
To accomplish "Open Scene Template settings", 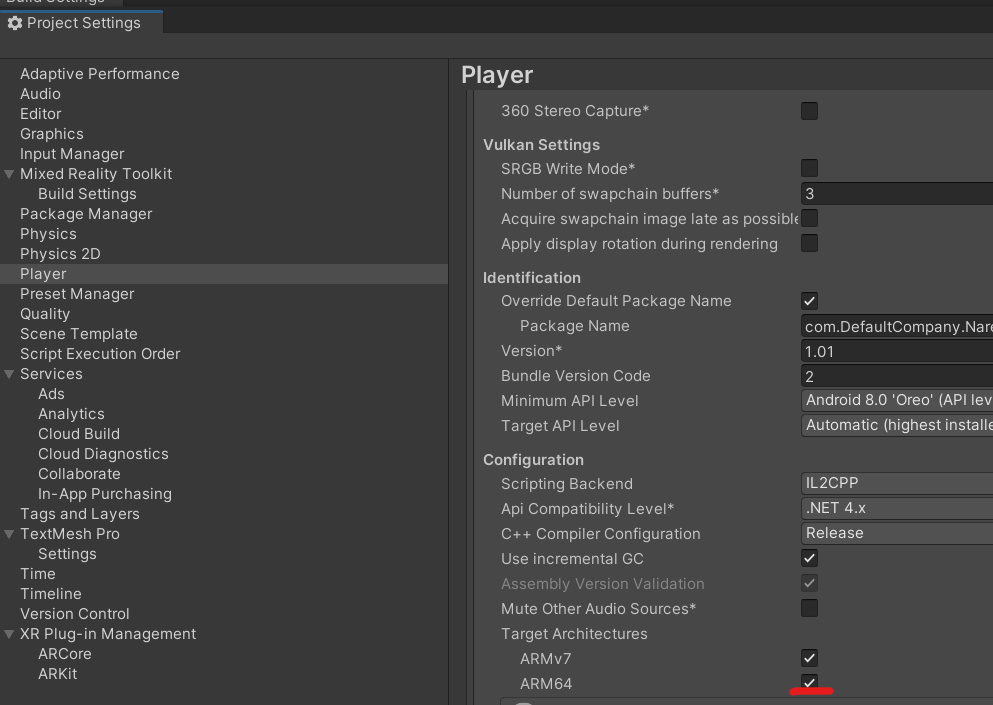I will 79,334.
